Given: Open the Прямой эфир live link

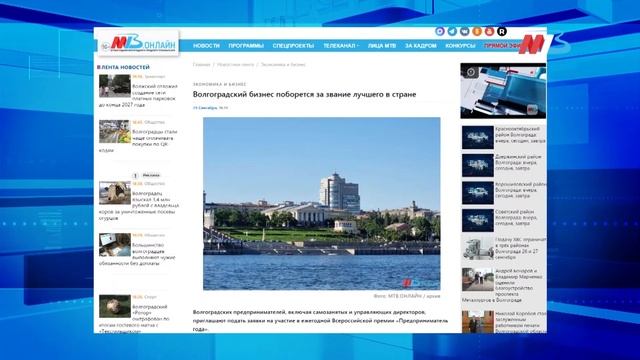Looking at the screenshot, I should pos(502,46).
